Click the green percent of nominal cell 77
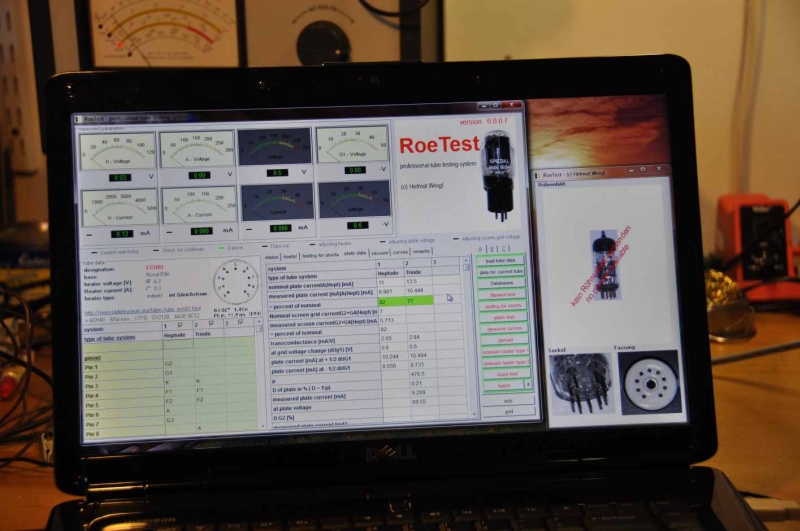800x531 pixels. [419, 301]
